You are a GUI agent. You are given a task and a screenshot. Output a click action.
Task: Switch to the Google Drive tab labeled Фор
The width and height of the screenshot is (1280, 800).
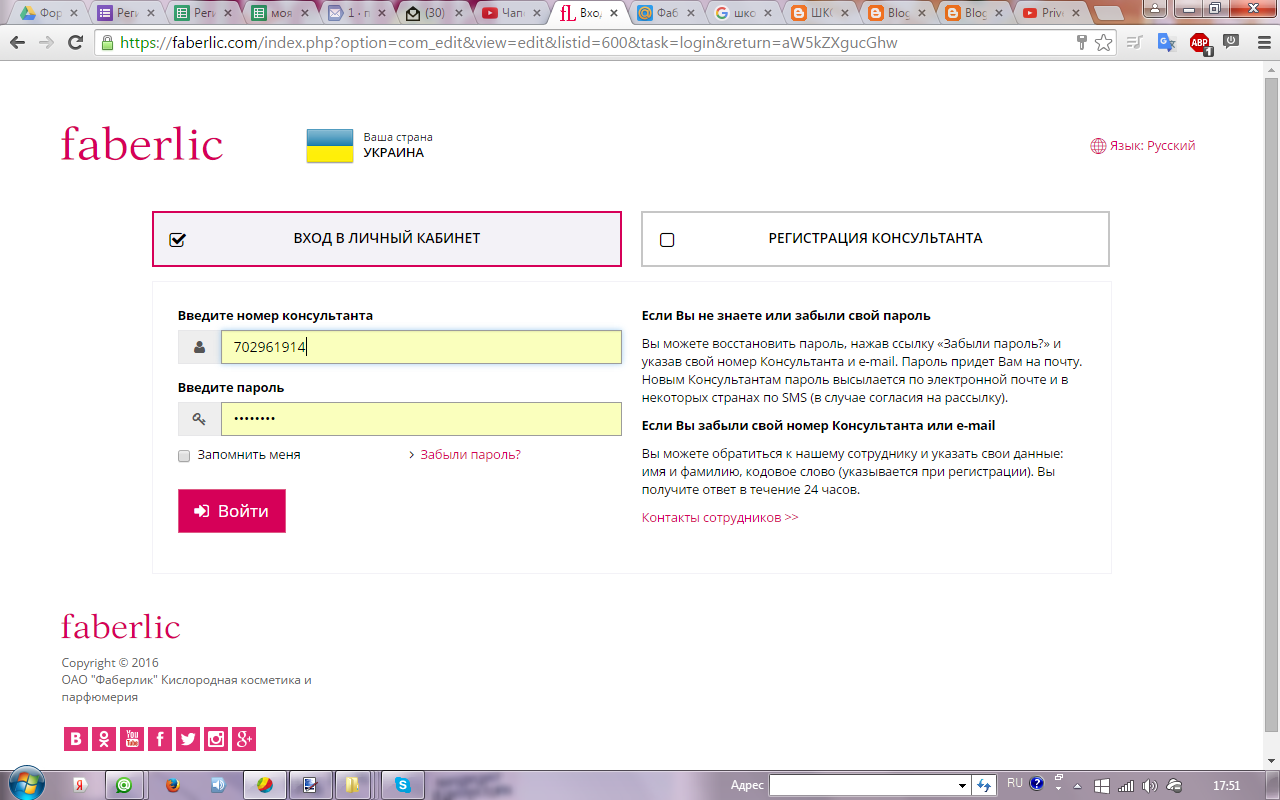click(x=49, y=13)
